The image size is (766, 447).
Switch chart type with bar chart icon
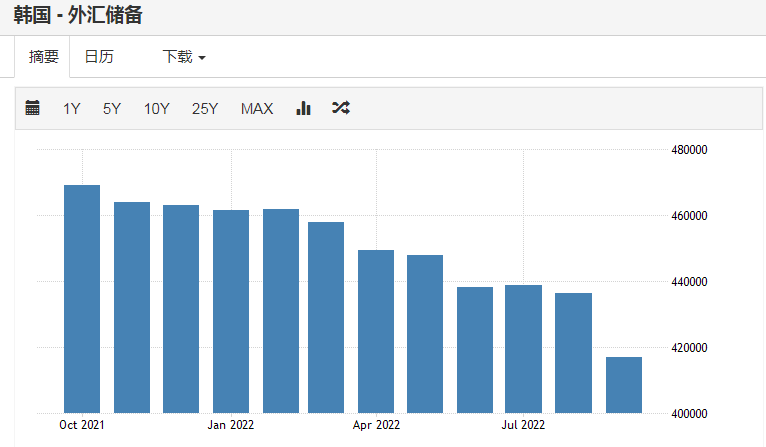click(303, 107)
